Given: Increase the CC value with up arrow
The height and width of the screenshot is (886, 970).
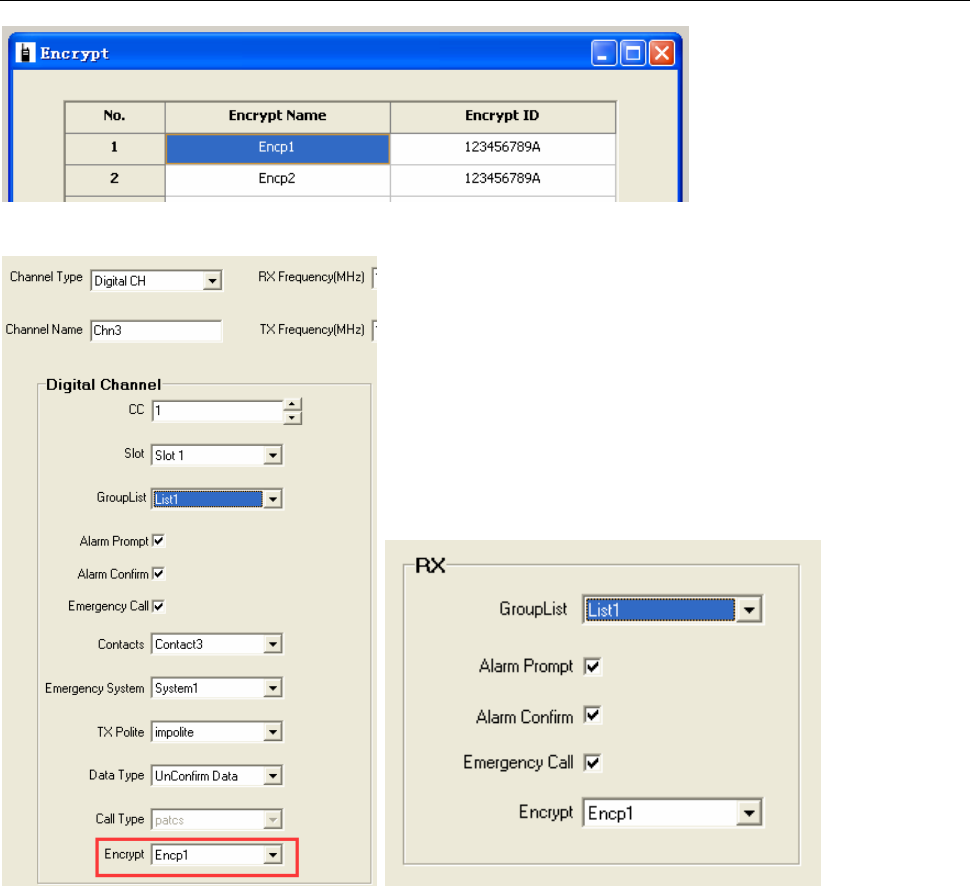Looking at the screenshot, I should (293, 405).
